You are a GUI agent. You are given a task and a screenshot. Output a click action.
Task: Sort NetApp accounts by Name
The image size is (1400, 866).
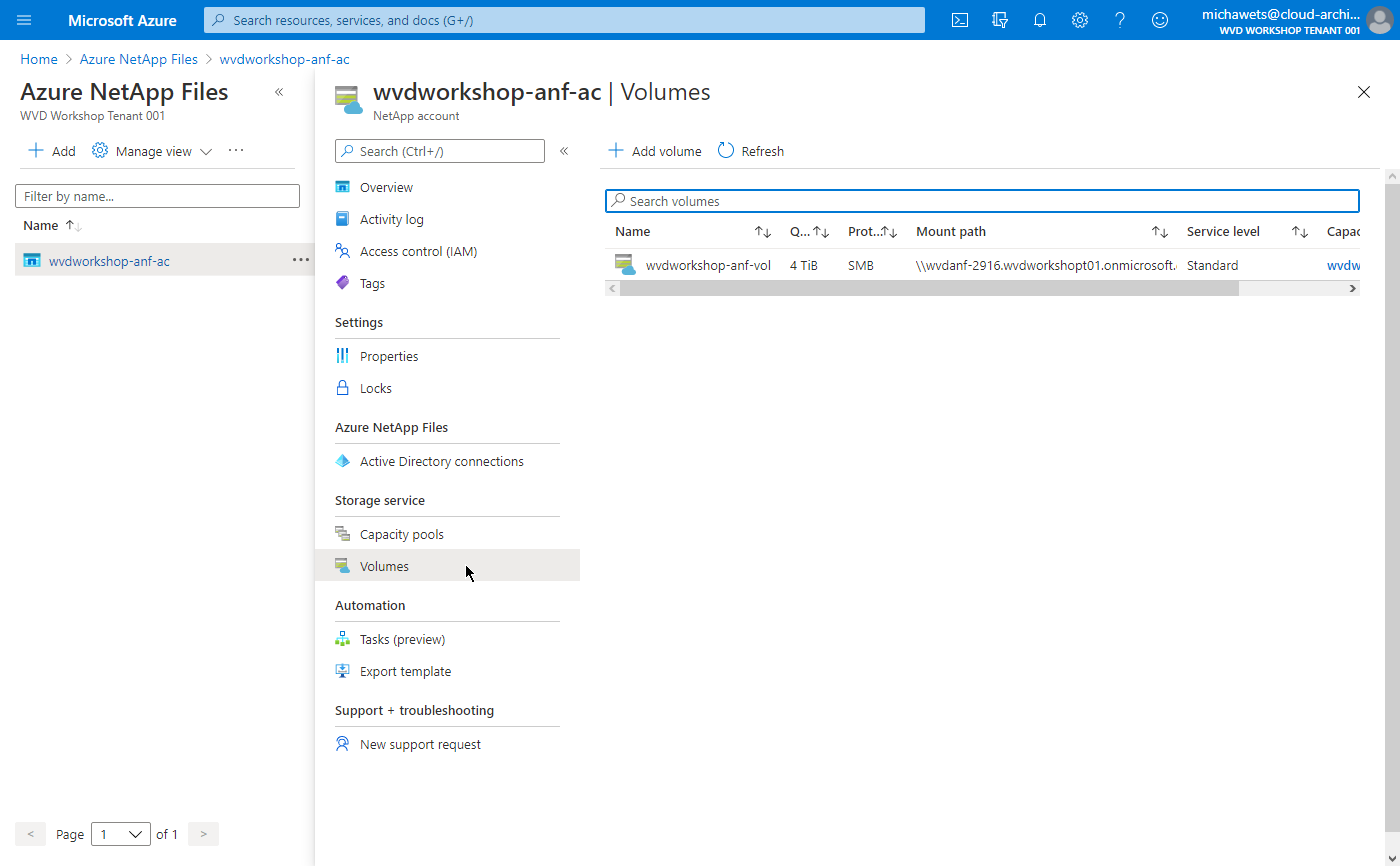52,225
